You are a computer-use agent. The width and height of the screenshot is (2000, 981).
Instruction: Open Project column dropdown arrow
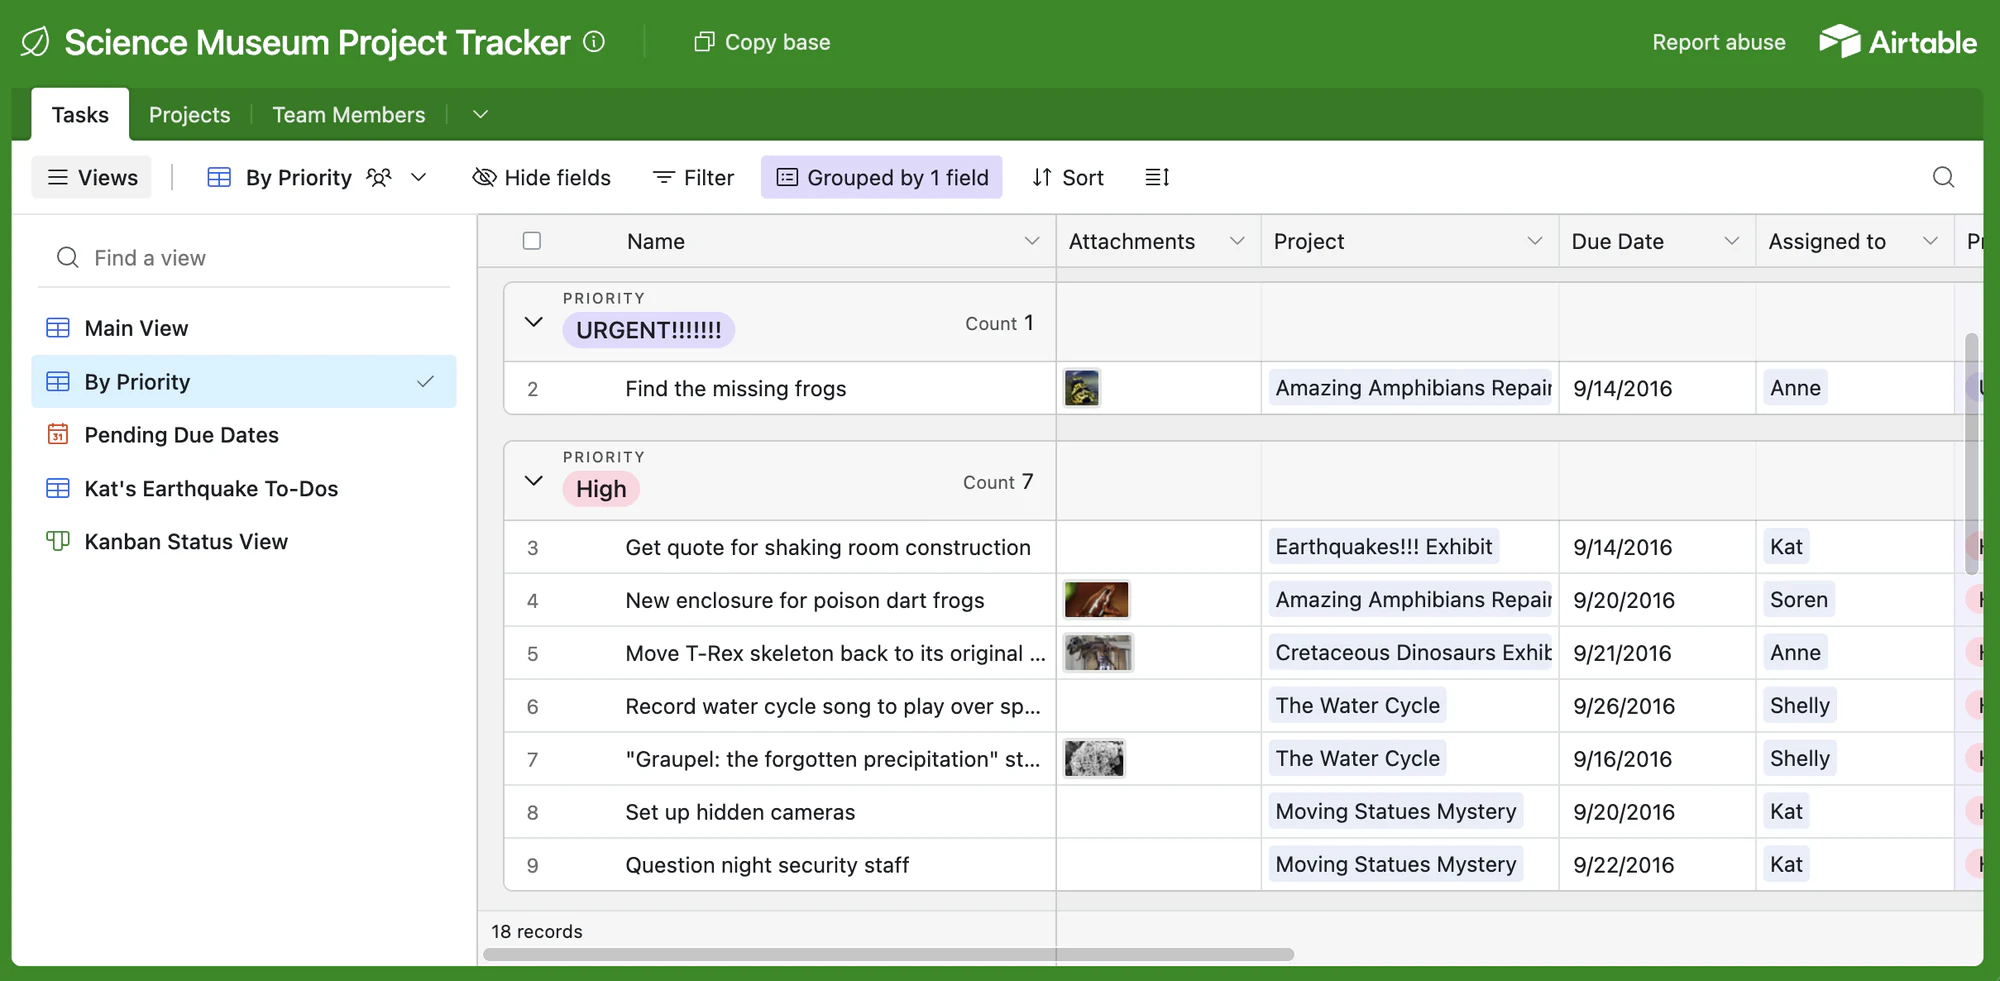tap(1535, 241)
